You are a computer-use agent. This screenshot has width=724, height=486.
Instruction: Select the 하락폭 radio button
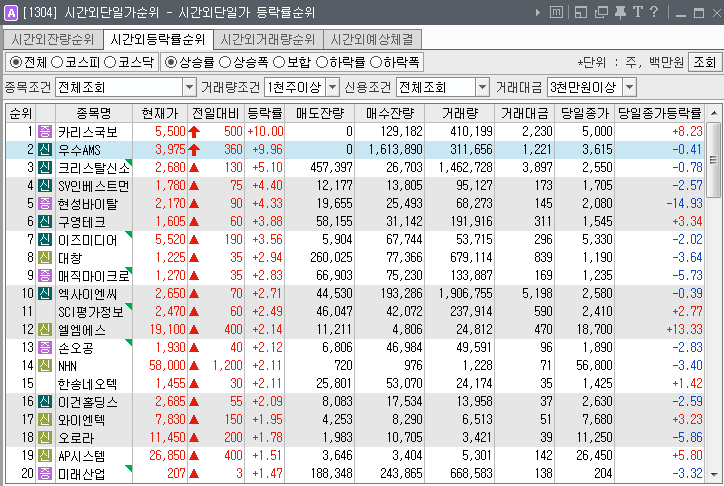(x=376, y=62)
